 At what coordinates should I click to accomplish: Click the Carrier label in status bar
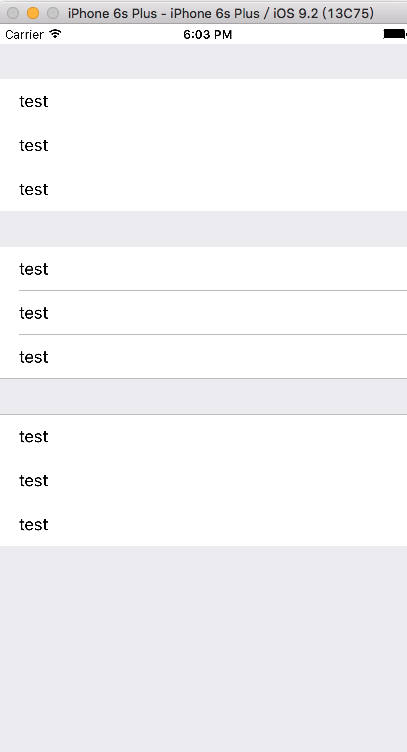[x=24, y=35]
